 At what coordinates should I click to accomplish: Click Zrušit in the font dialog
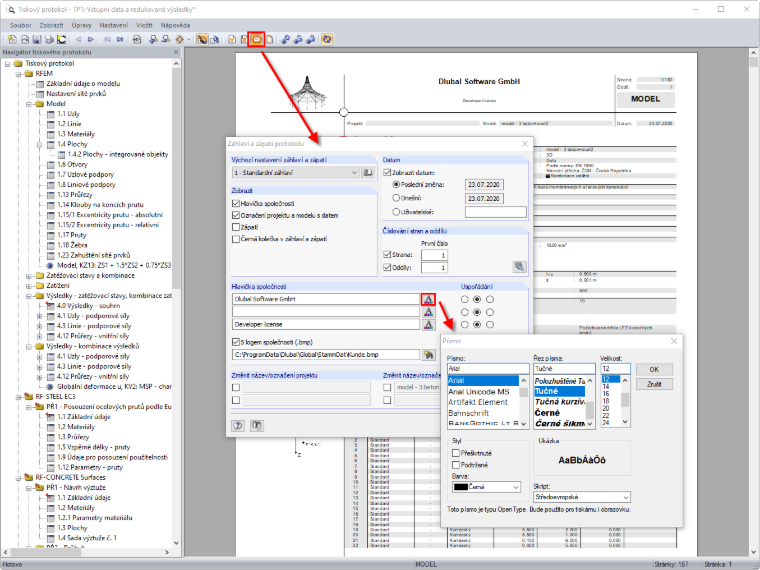[x=654, y=384]
